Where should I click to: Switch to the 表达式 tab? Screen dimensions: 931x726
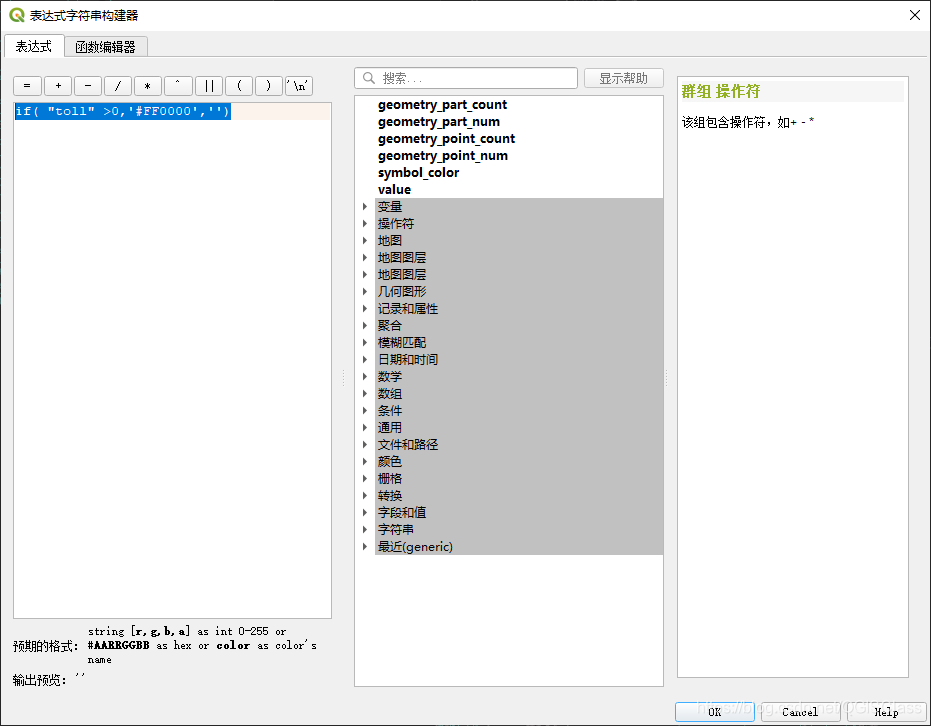point(34,46)
